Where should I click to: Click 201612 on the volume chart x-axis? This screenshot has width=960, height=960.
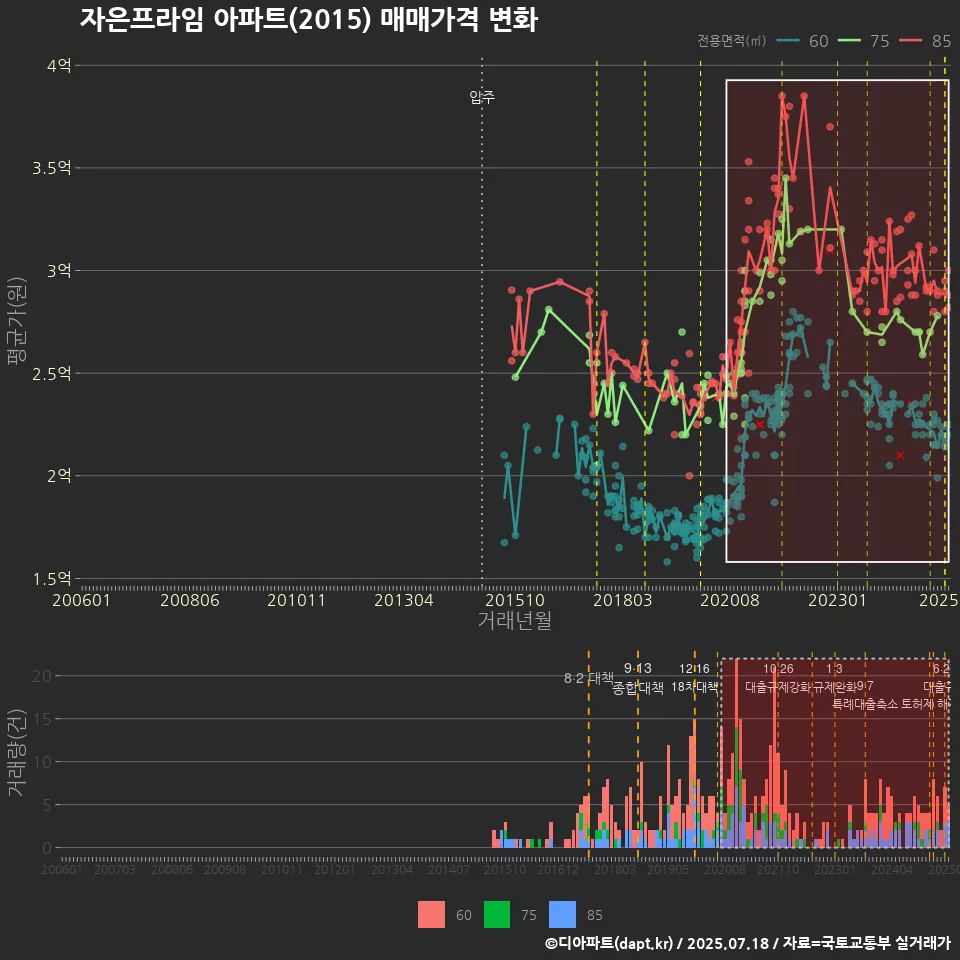coord(558,869)
